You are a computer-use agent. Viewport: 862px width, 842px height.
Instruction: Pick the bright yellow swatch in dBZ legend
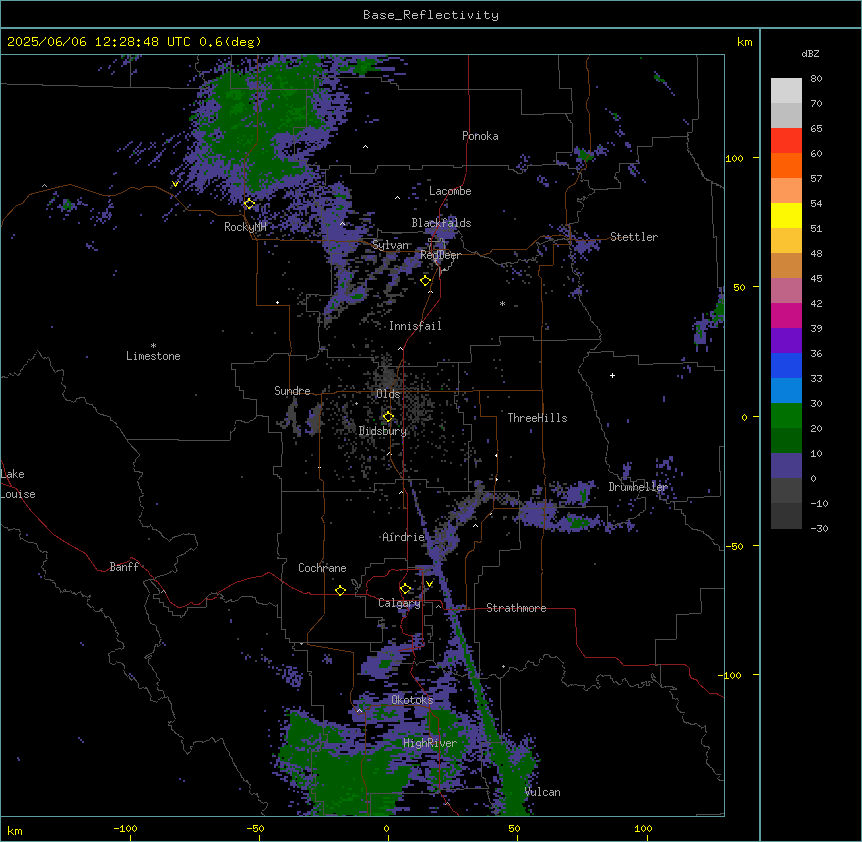point(786,215)
